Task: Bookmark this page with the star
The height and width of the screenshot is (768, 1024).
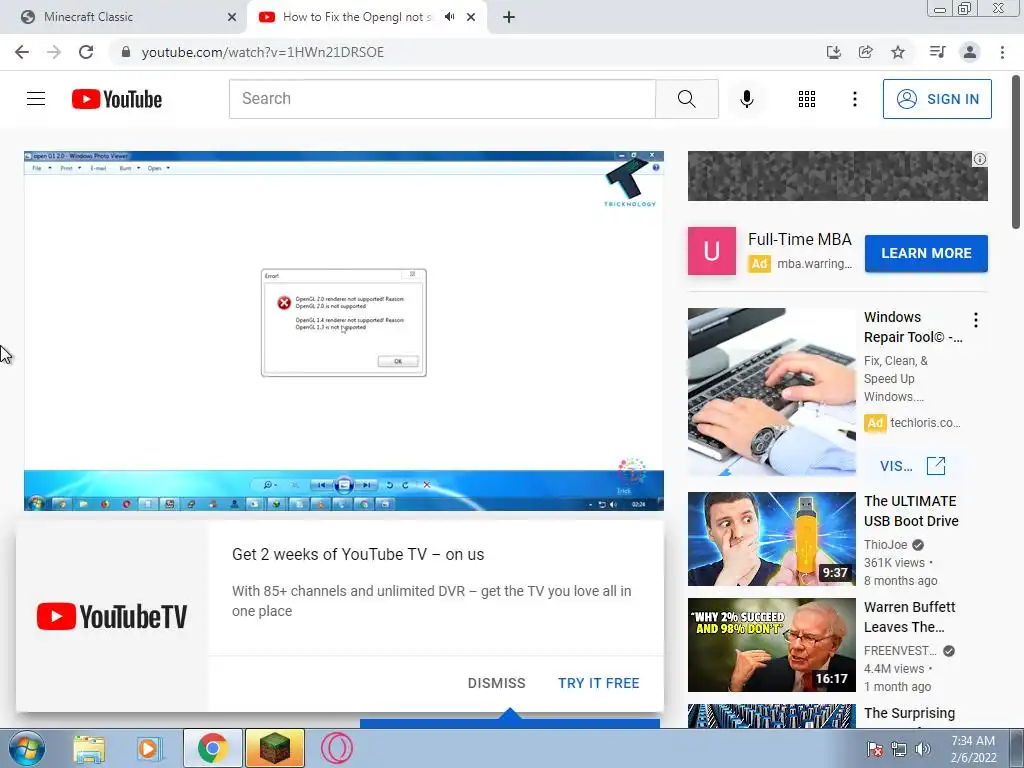Action: (898, 52)
